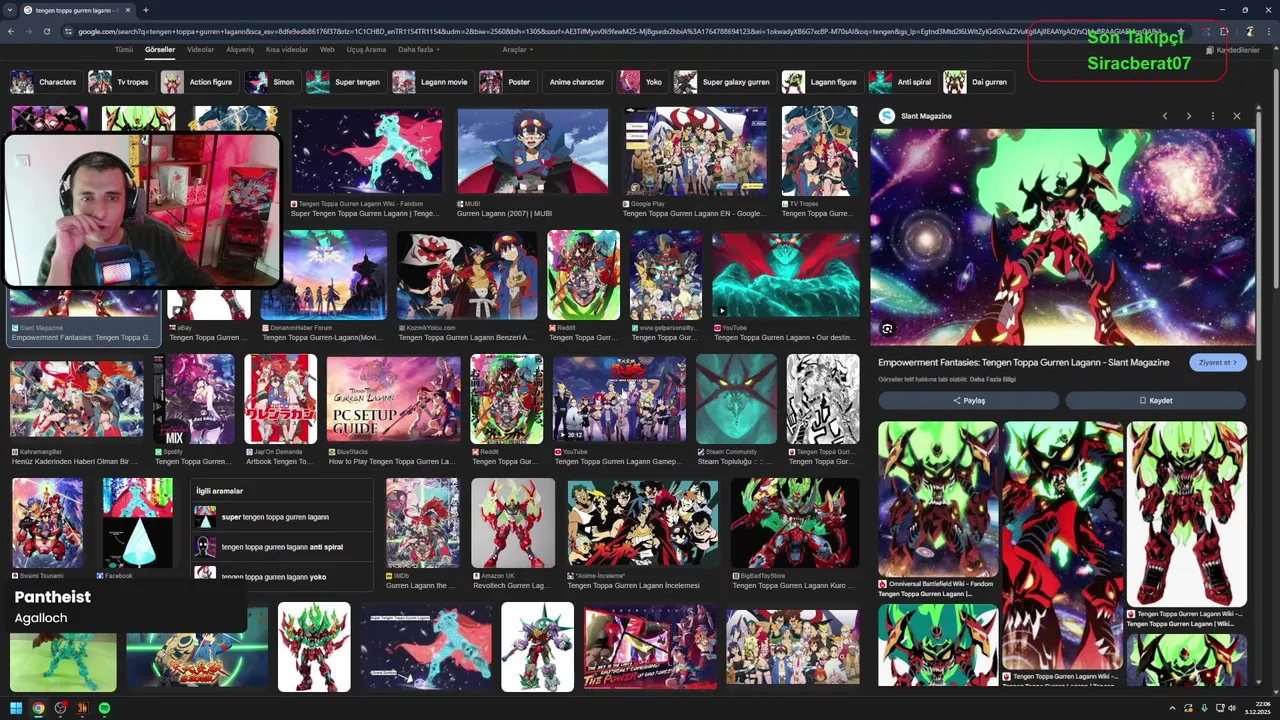Open the BigBadToyStore Kuro figure thumbnail
Screen dimensions: 1280x720
(795, 523)
